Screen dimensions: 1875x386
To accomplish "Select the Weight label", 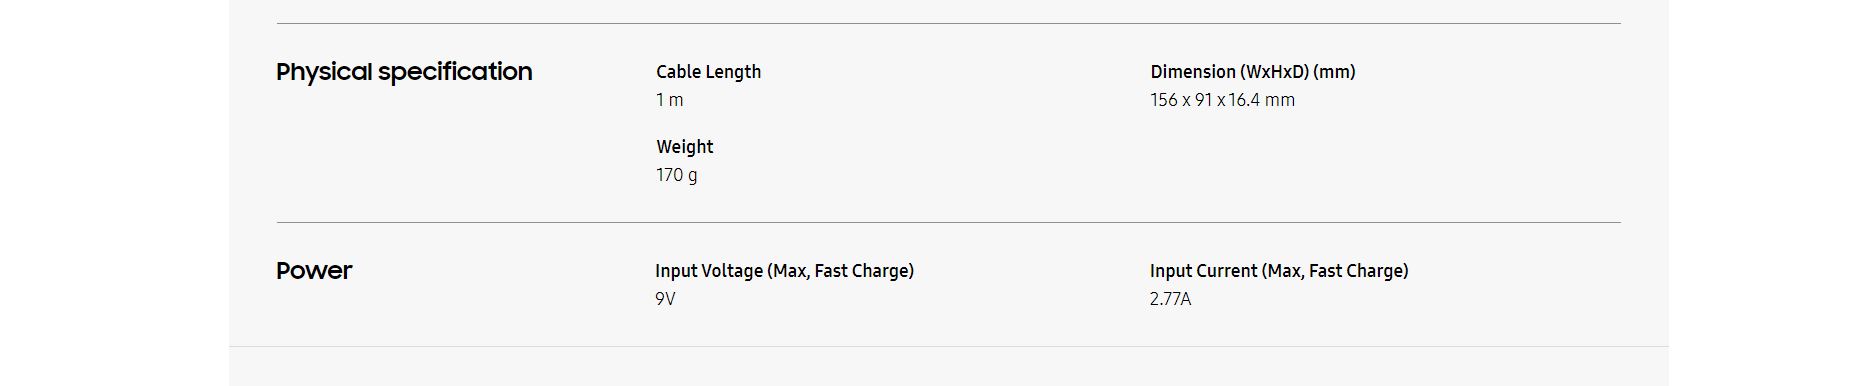I will point(684,147).
